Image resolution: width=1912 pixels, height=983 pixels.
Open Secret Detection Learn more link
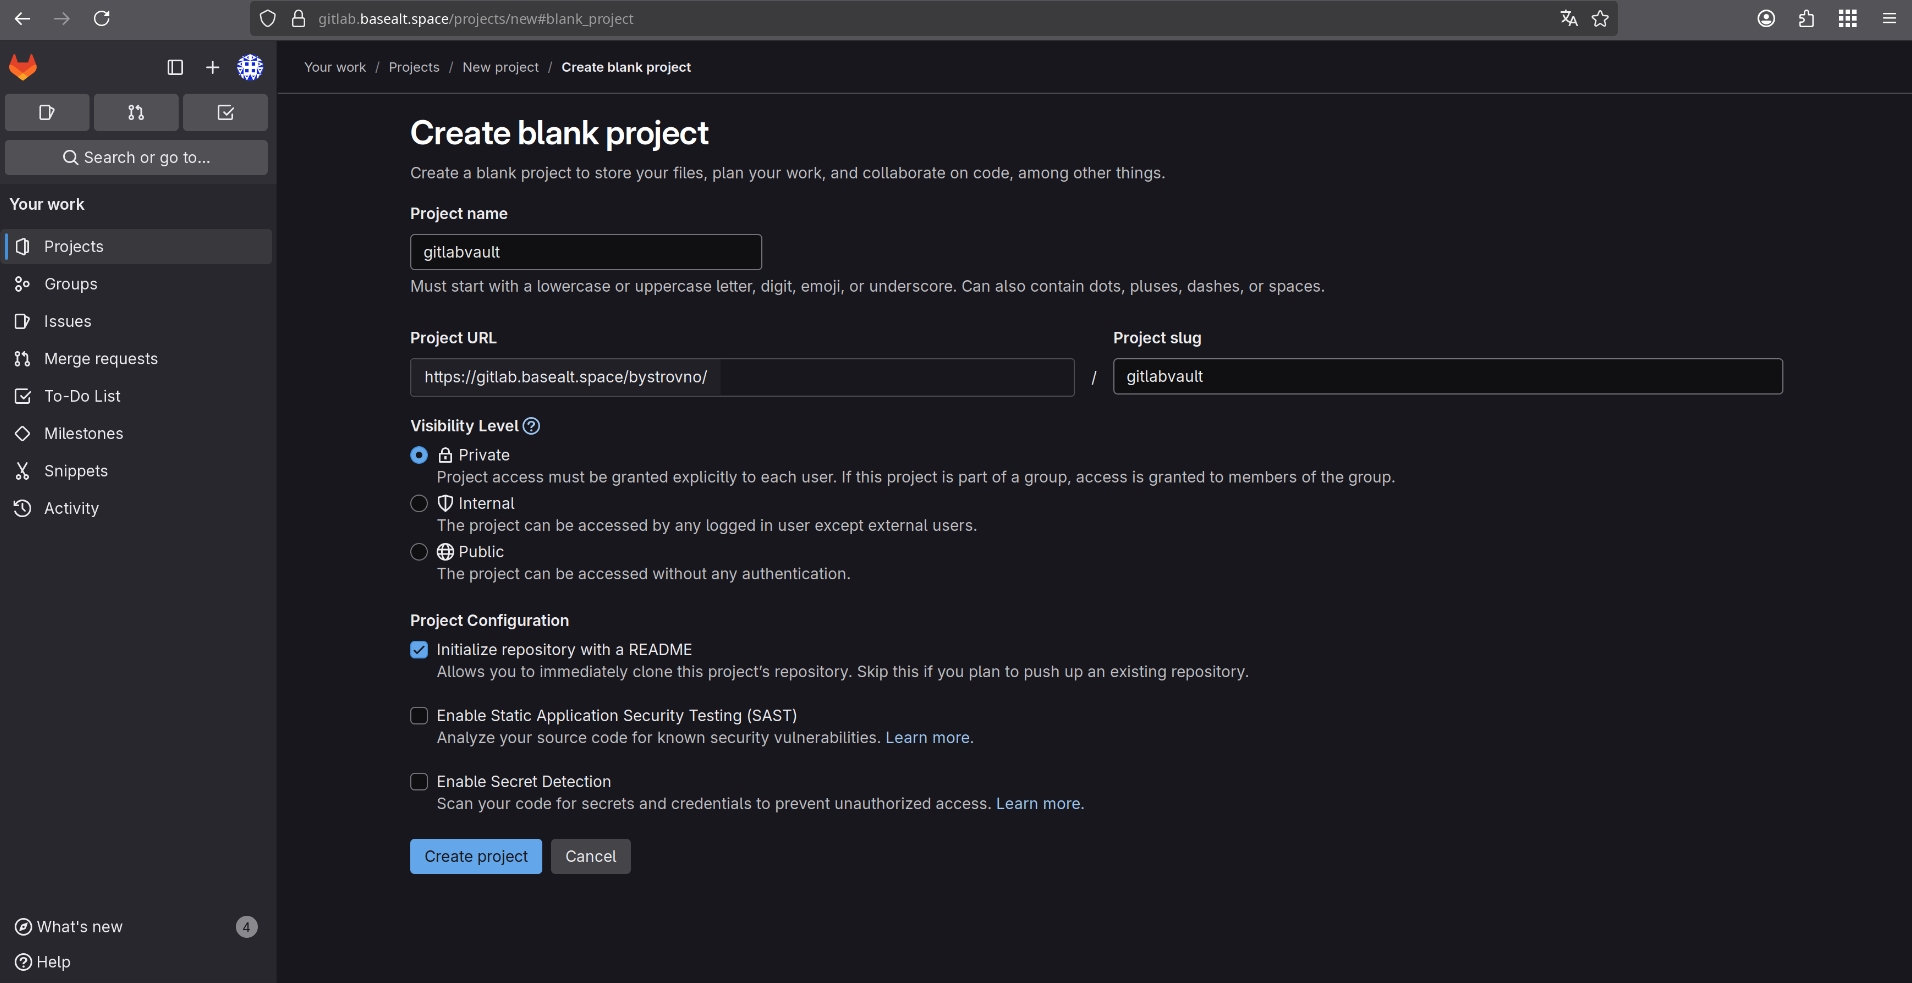(1038, 804)
